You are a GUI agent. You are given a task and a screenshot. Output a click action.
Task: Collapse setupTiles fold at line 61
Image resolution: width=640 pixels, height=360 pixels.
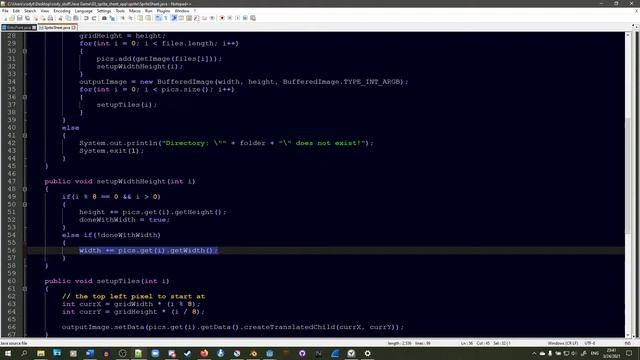pos(25,289)
